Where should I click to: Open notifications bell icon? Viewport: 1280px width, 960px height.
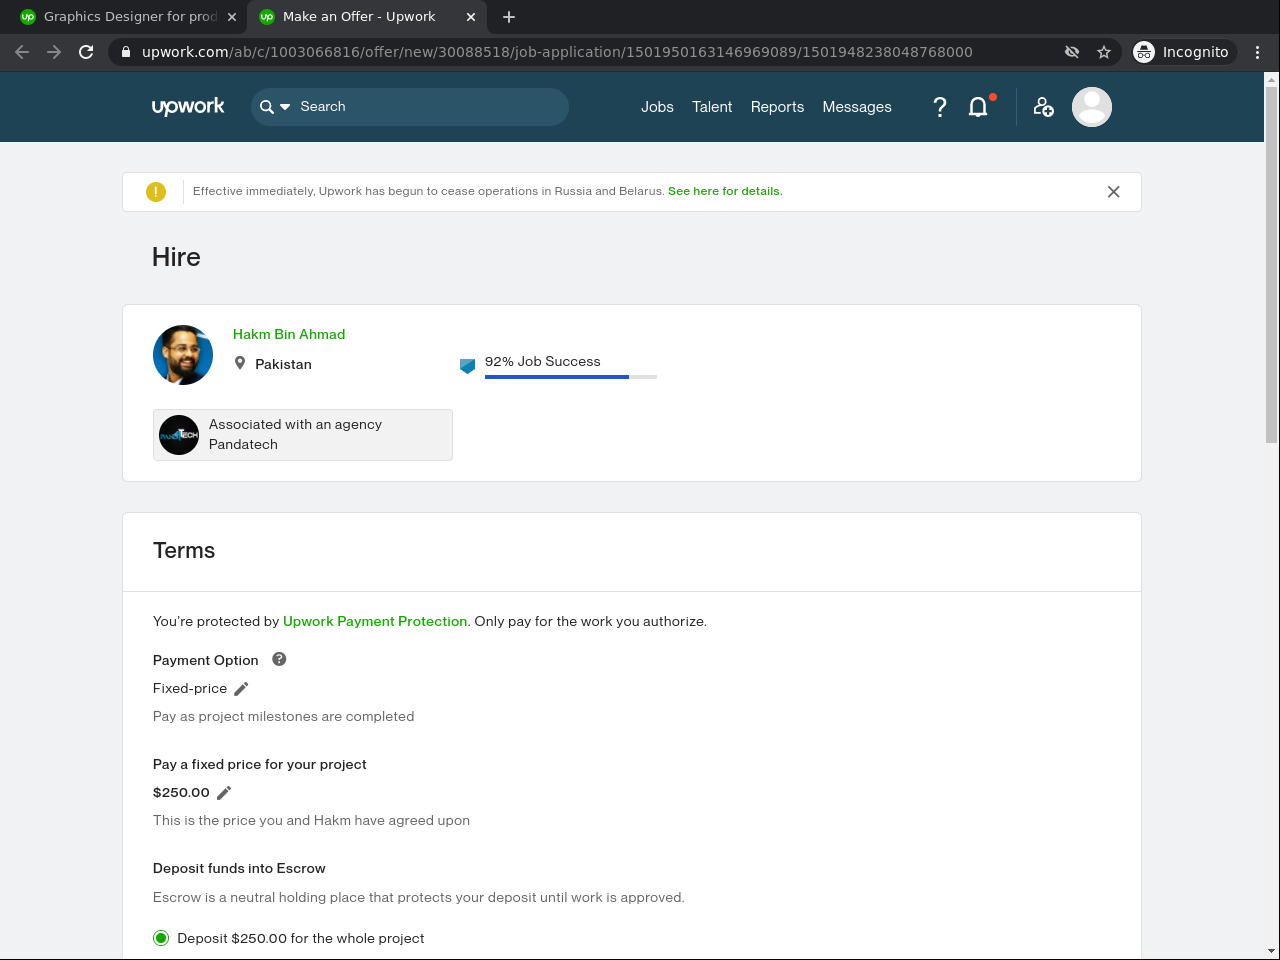click(978, 107)
